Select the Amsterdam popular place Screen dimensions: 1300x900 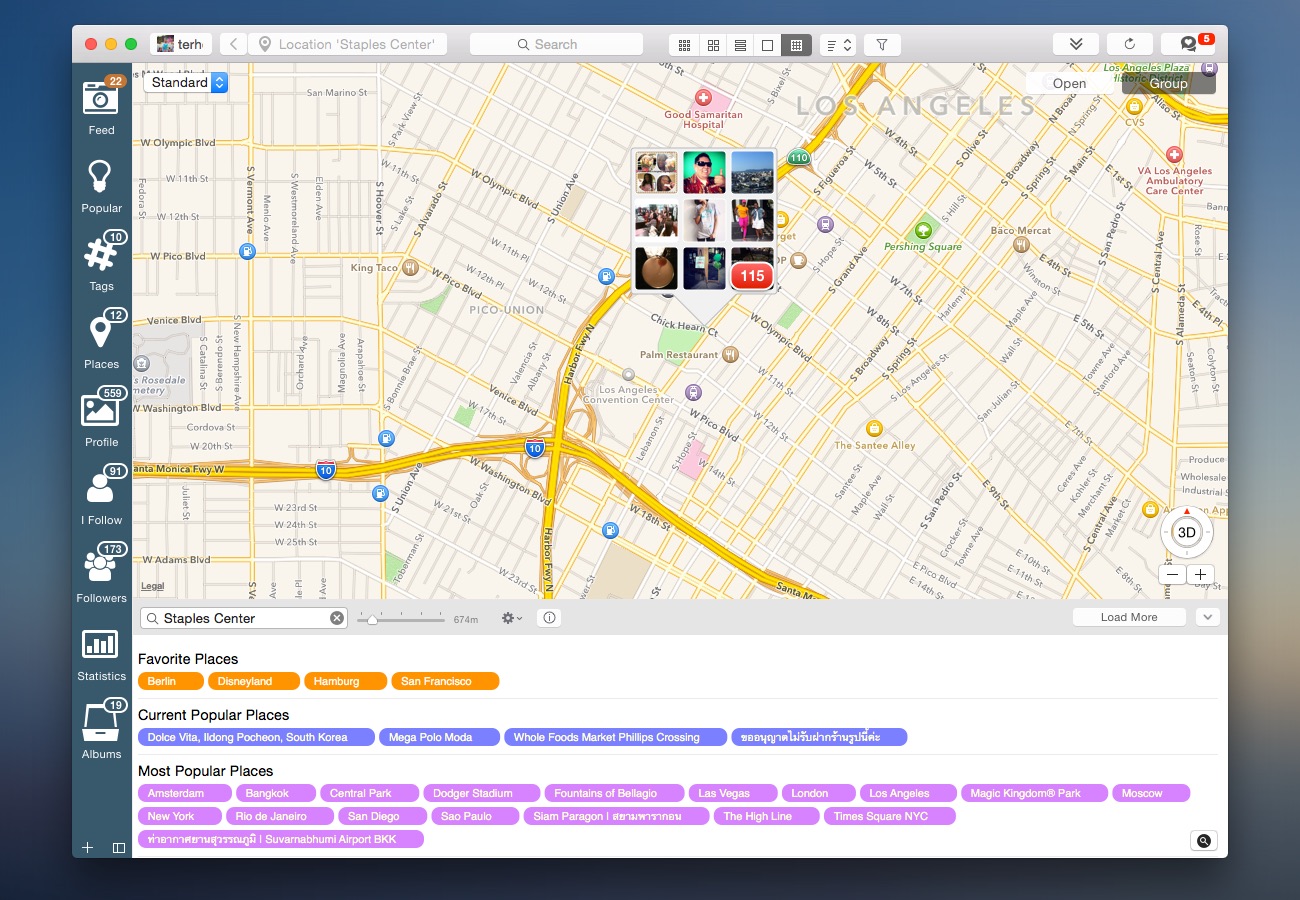click(x=186, y=793)
